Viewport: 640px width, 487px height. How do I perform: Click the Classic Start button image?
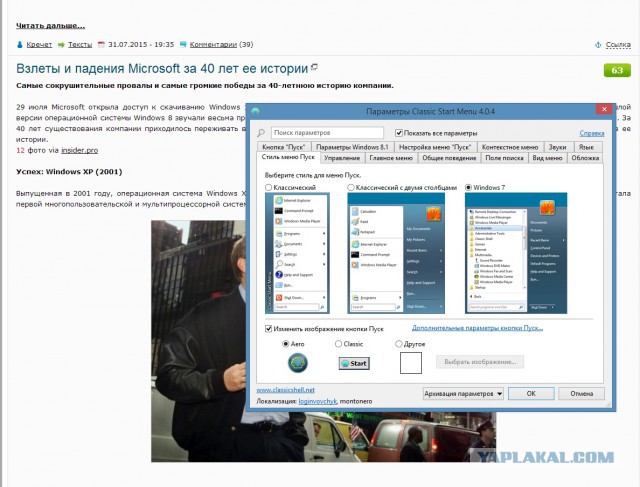[354, 363]
